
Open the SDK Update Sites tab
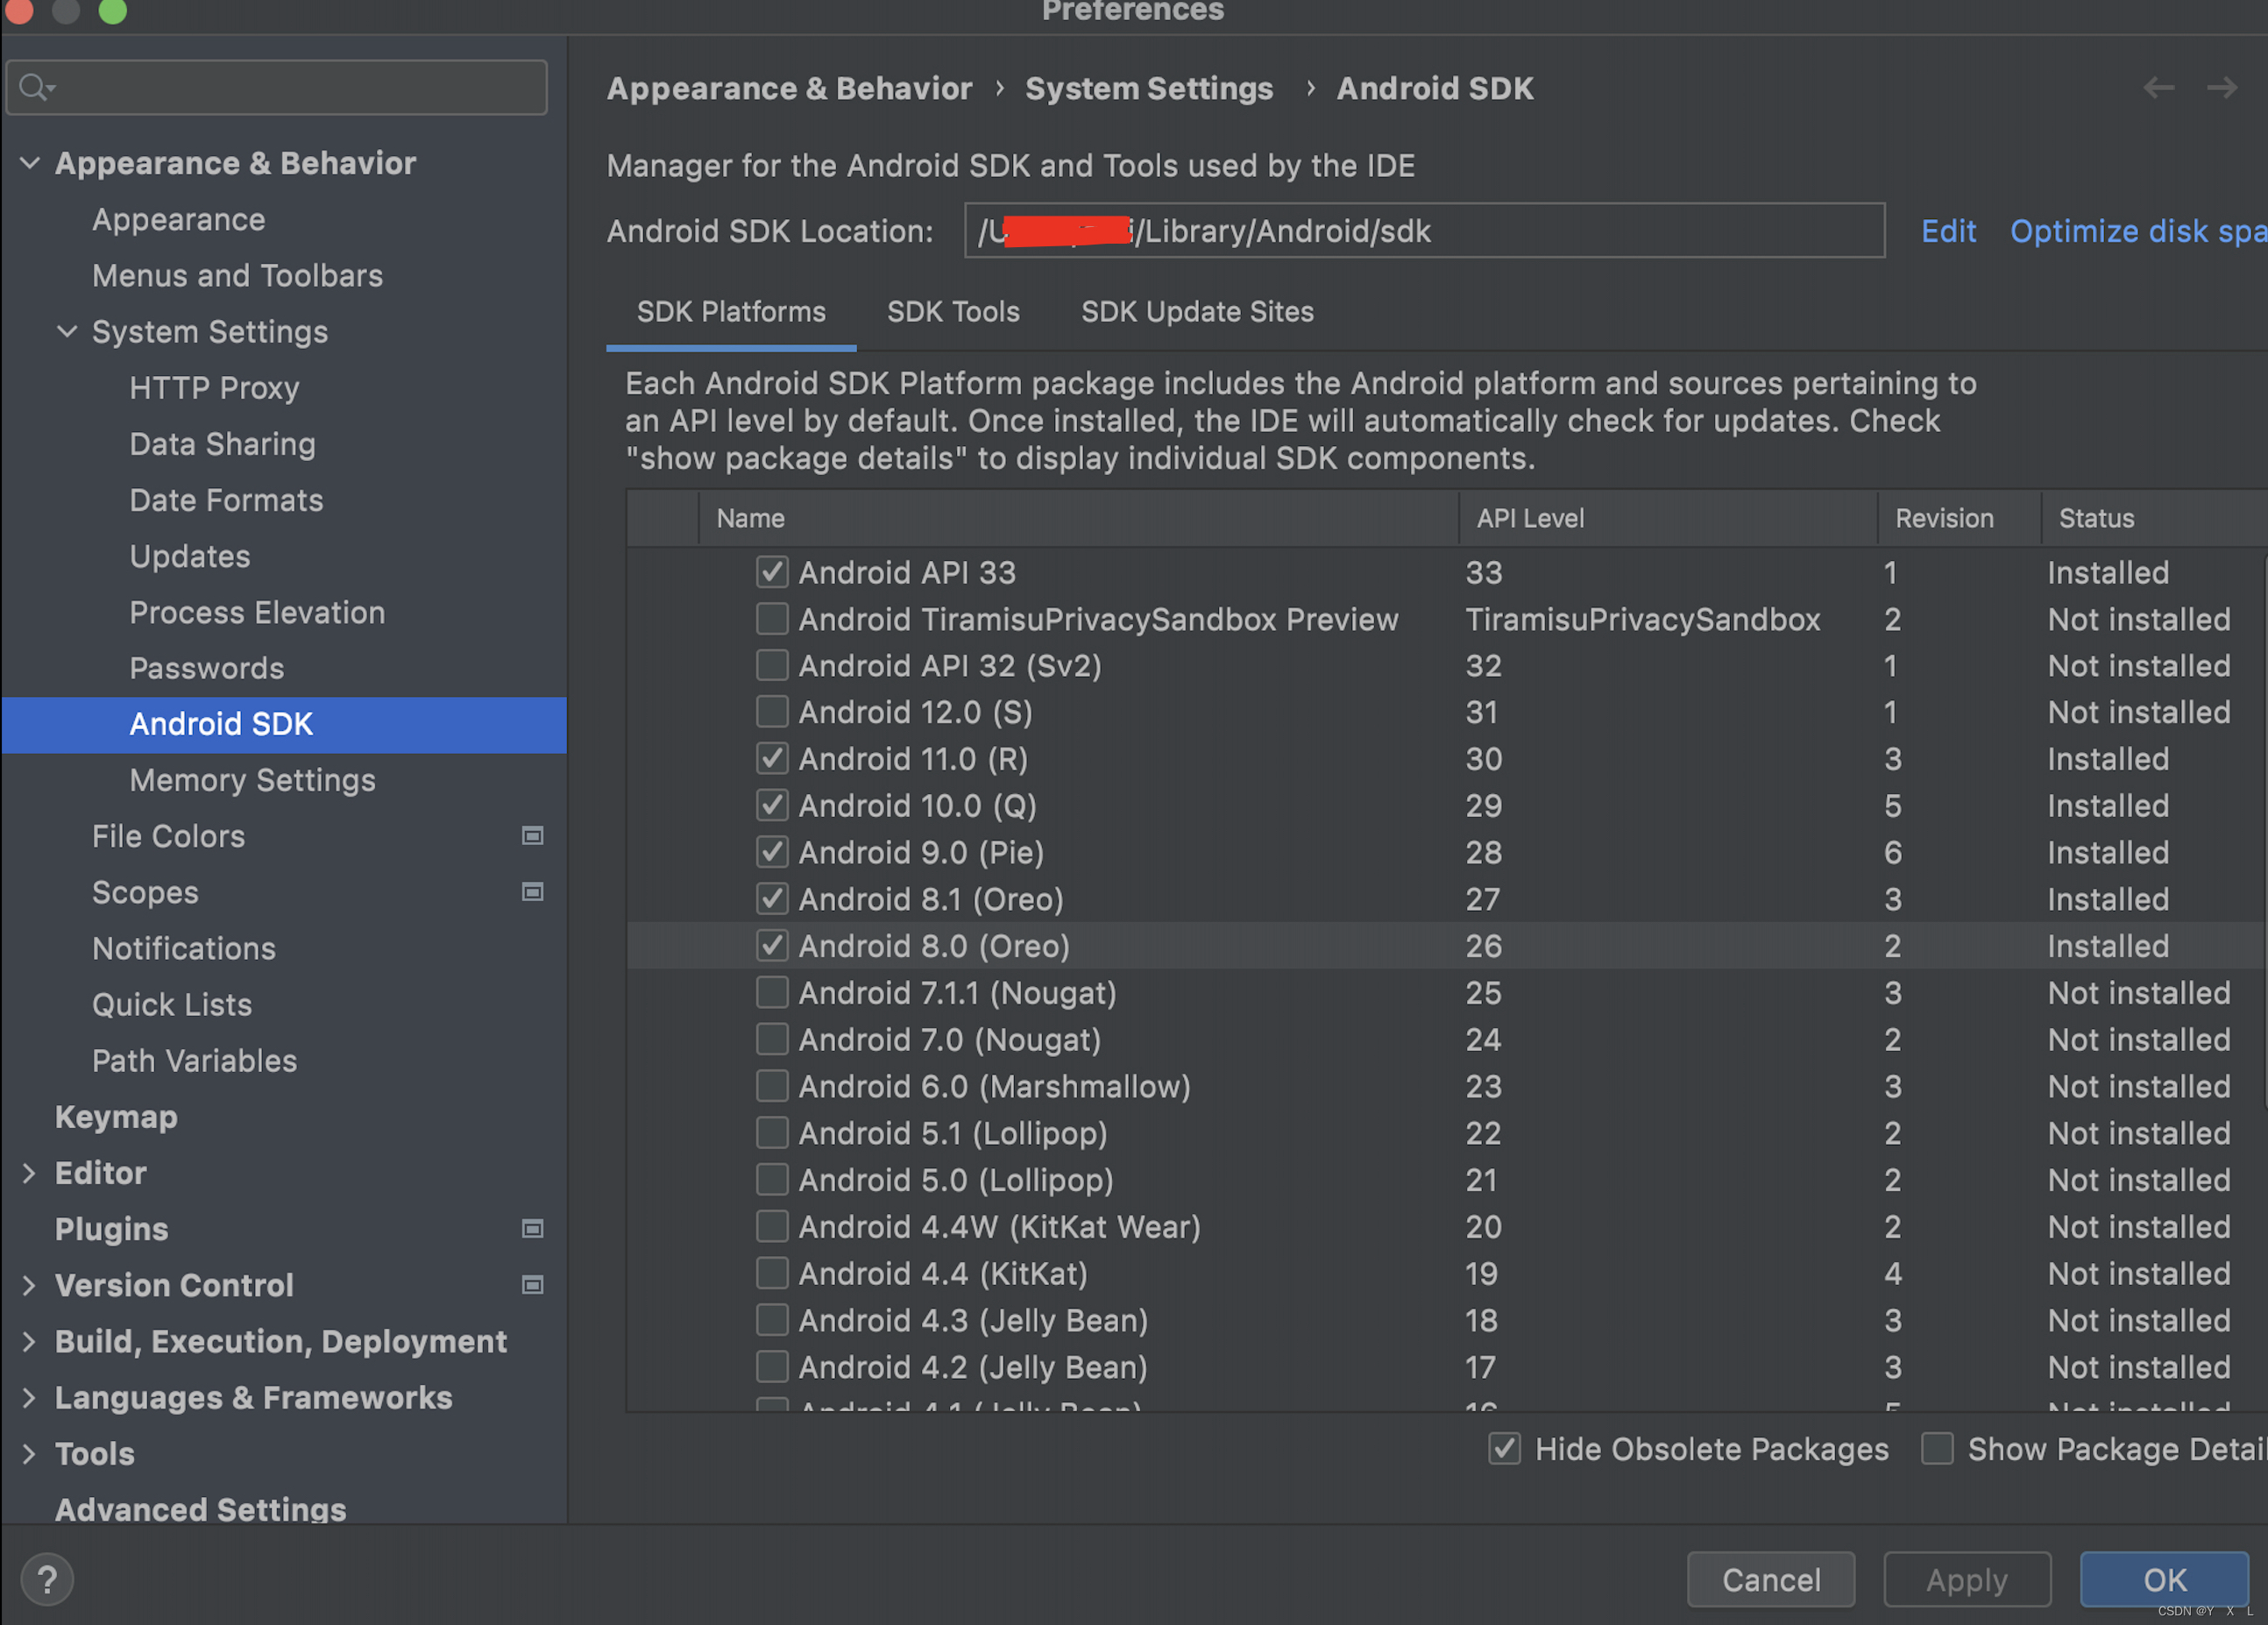click(x=1197, y=312)
